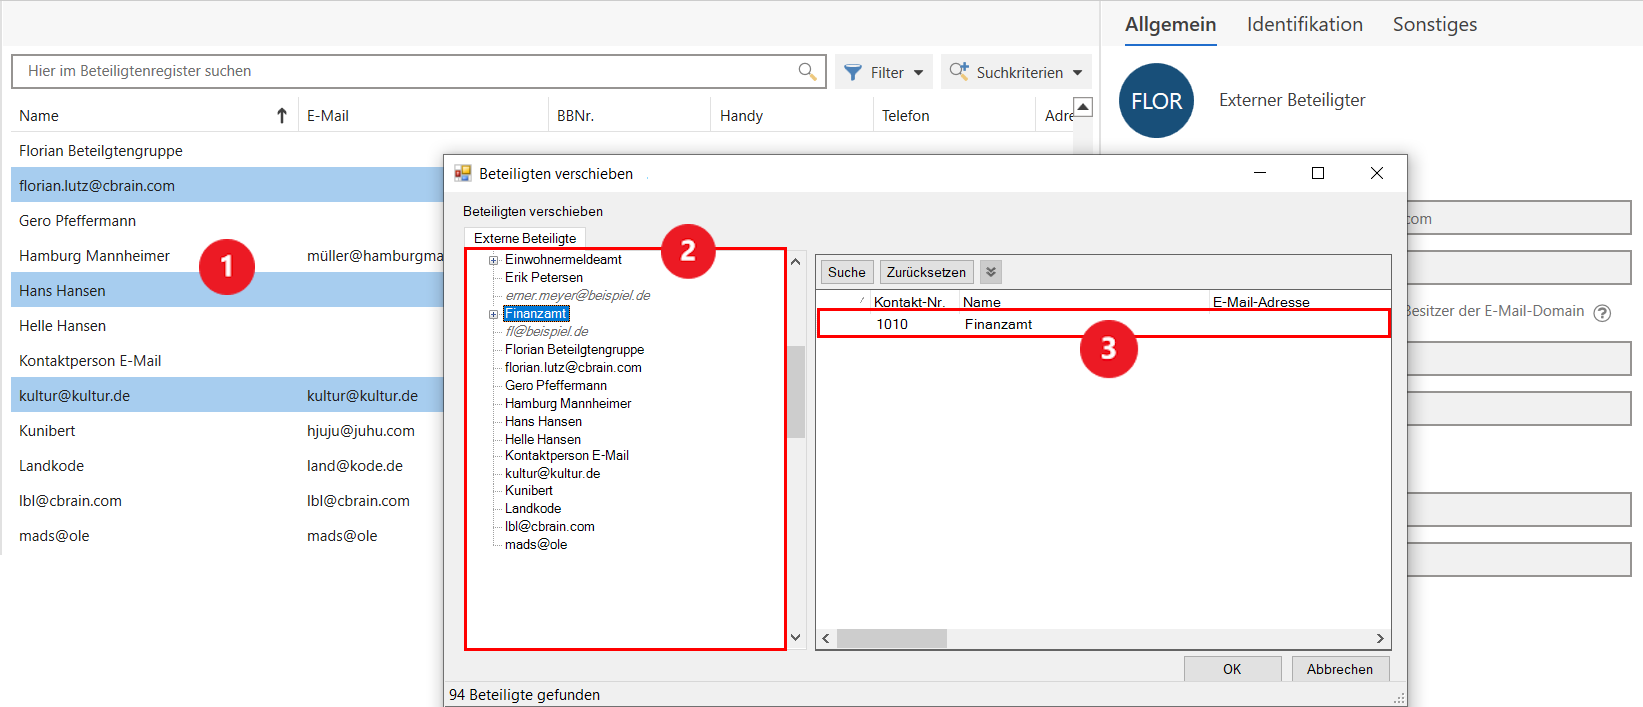1643x707 pixels.
Task: Click the Beteiligtenregister search field
Action: [400, 71]
